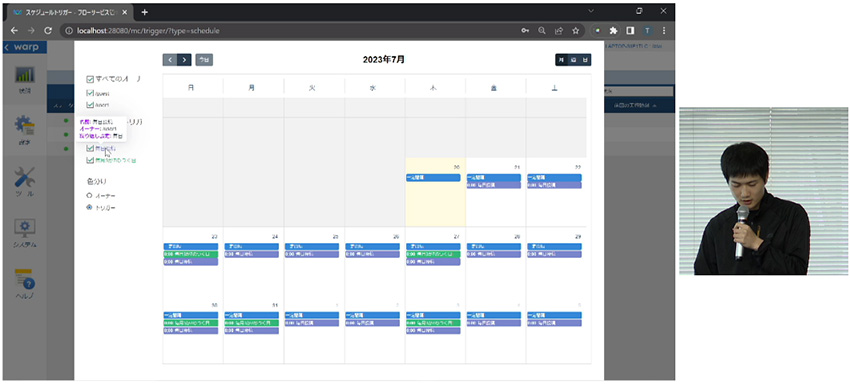The width and height of the screenshot is (850, 385).
Task: Open the status chart icon in sidebar
Action: point(24,75)
